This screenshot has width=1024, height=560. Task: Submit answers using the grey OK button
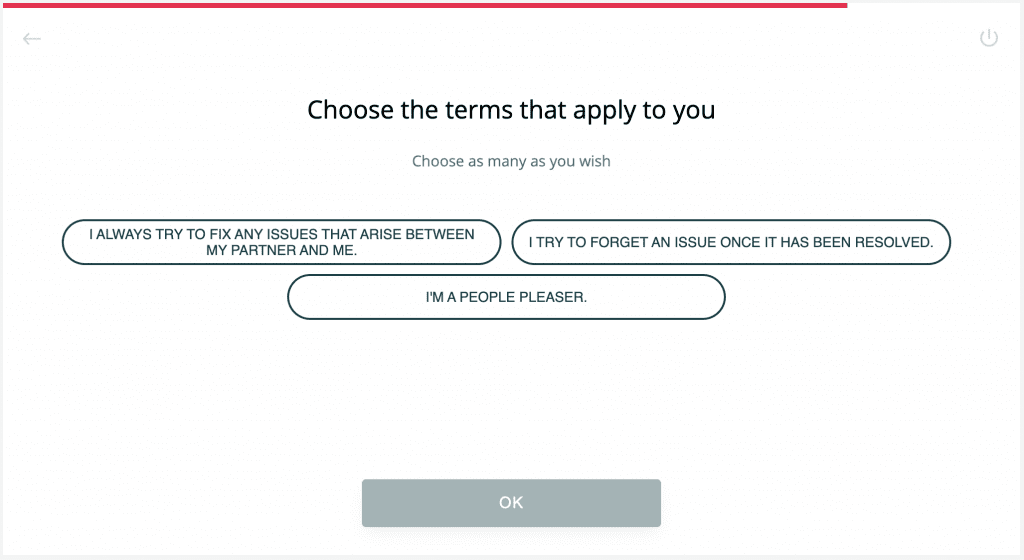[x=511, y=503]
